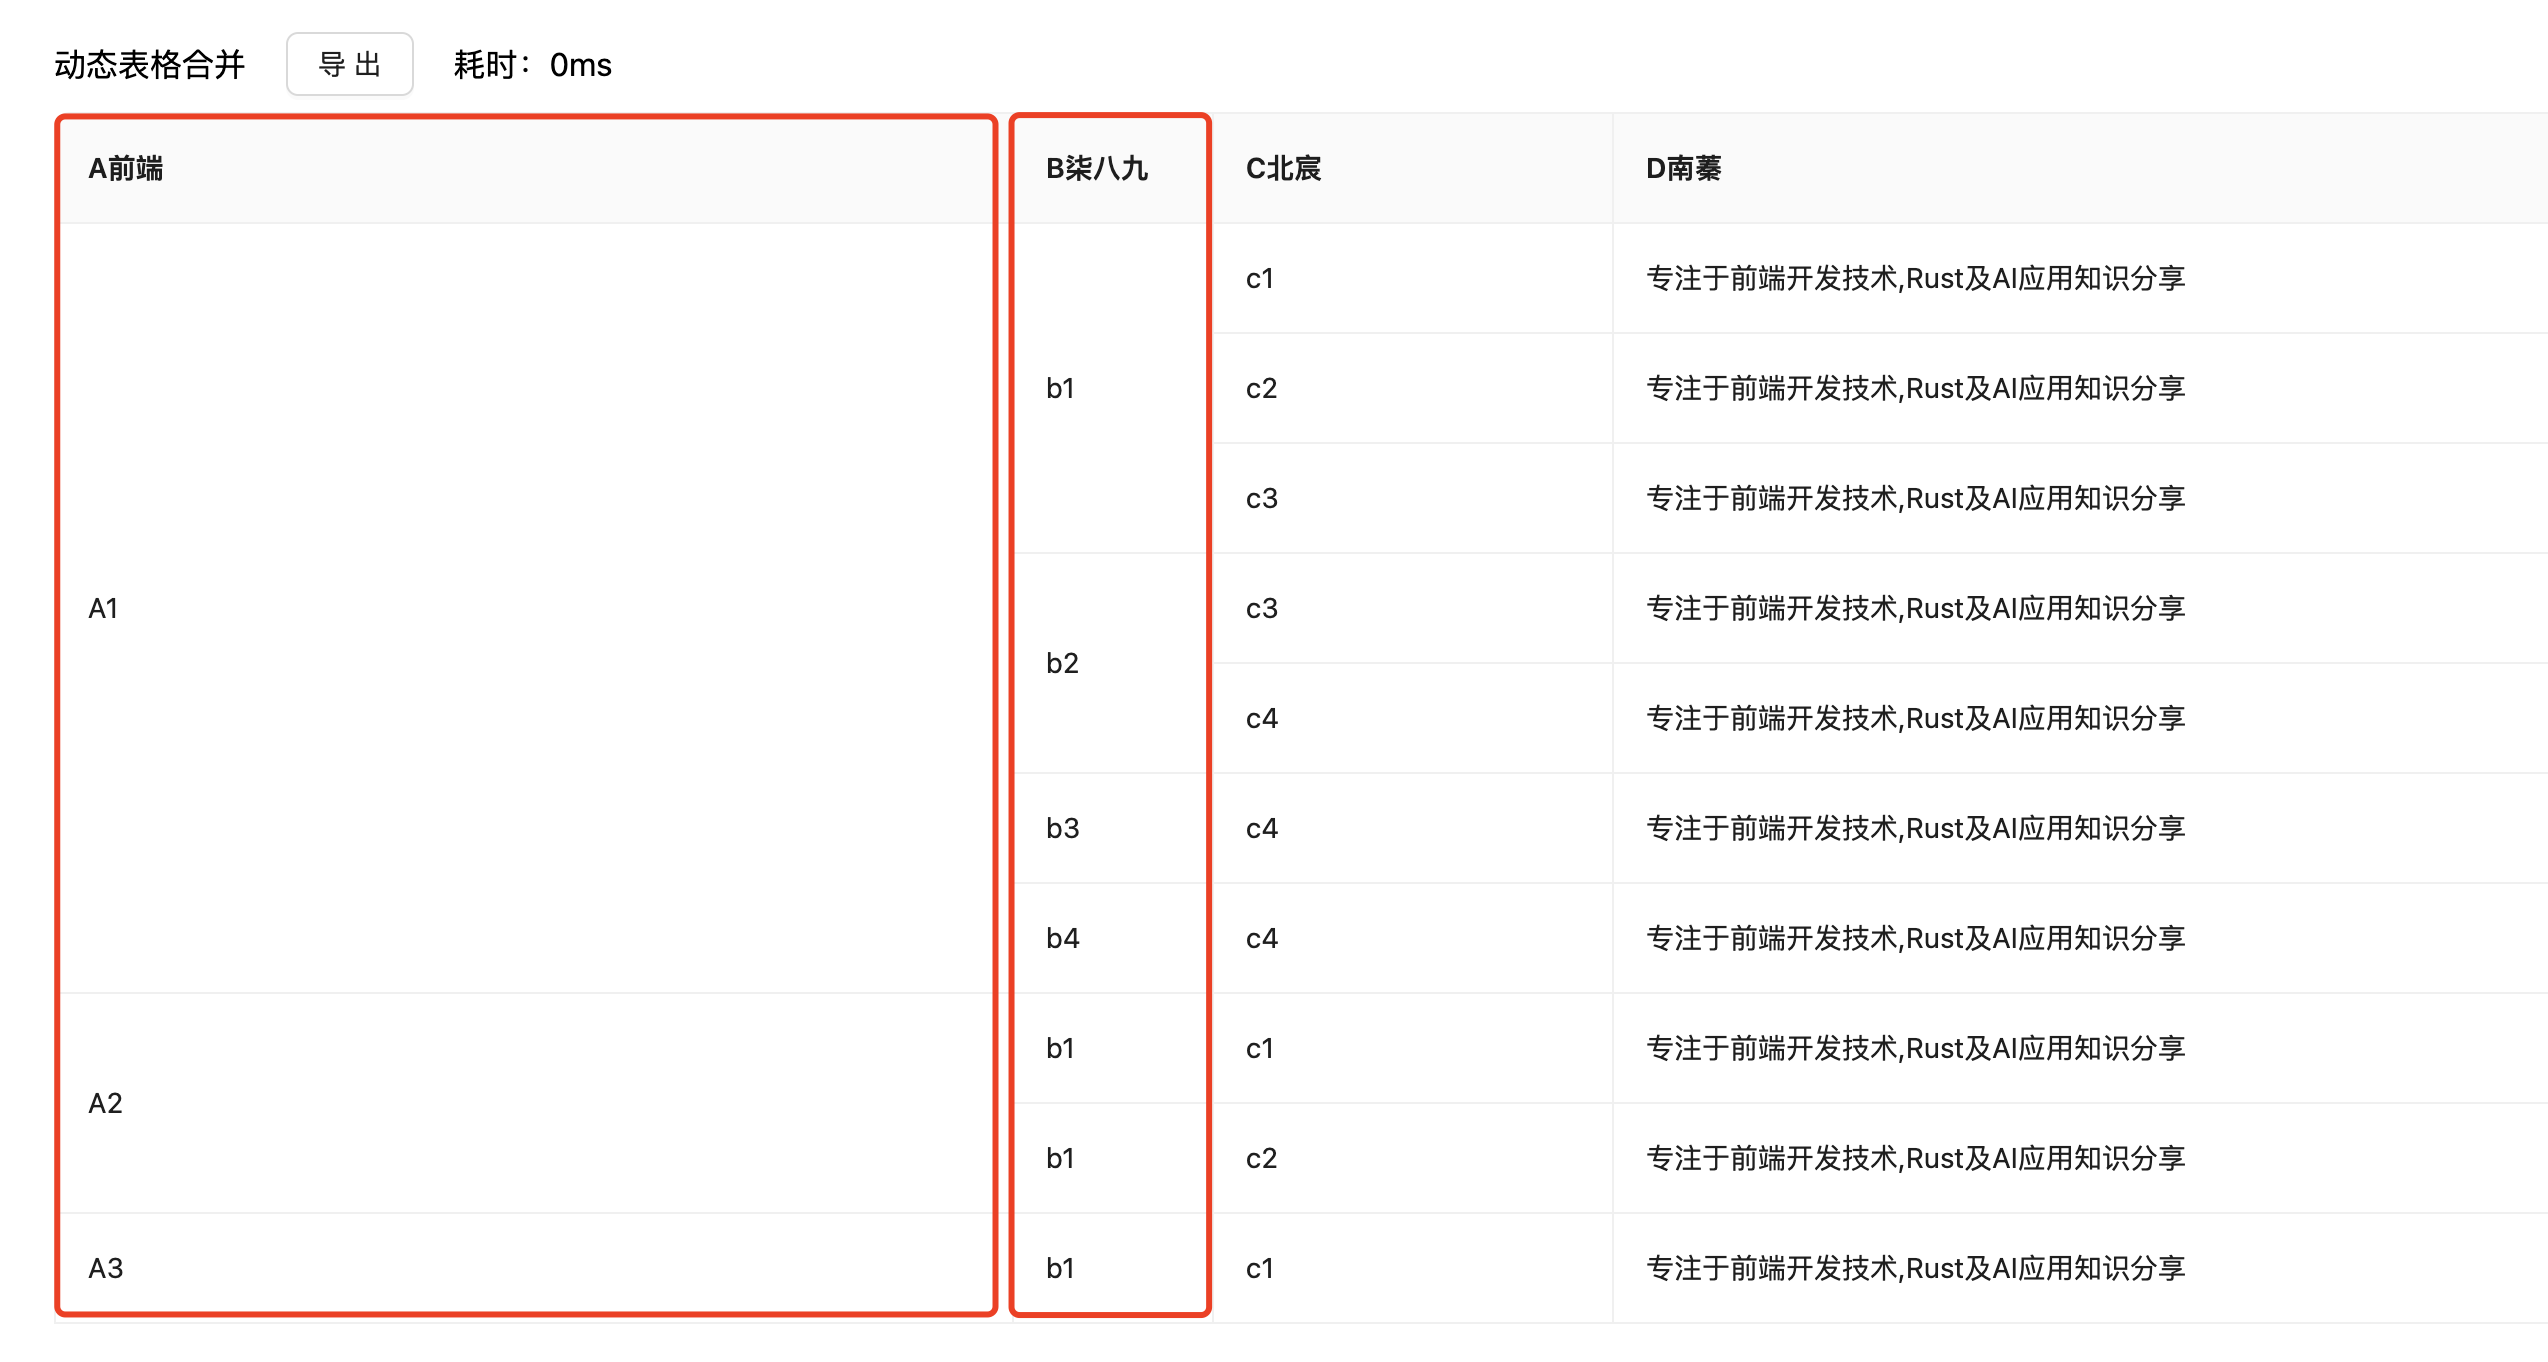Image resolution: width=2548 pixels, height=1362 pixels.
Task: Select the B柒八九 column header
Action: coord(1096,168)
